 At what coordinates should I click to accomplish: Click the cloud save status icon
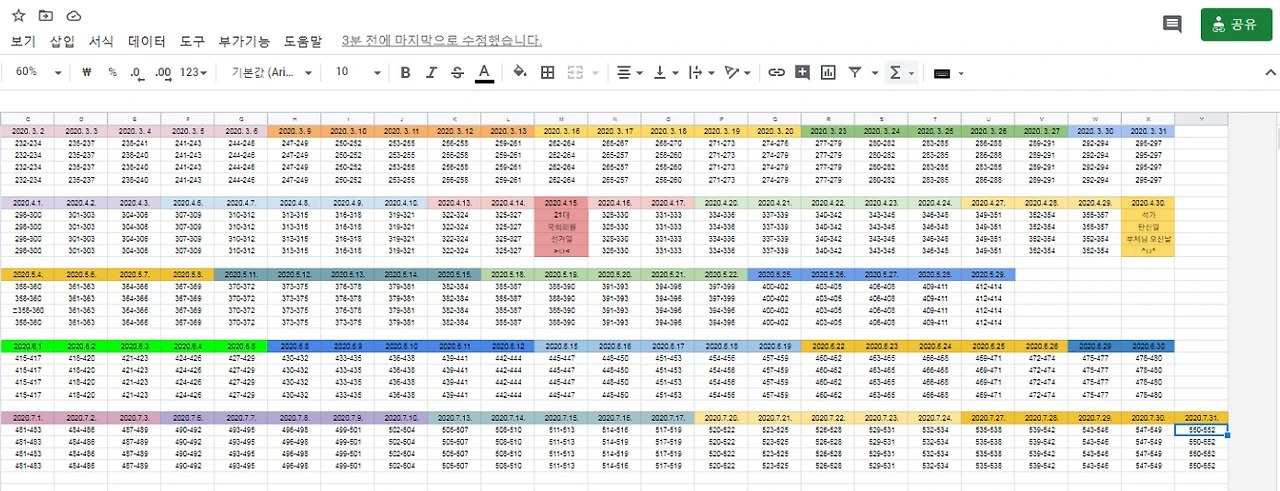pyautogui.click(x=74, y=16)
